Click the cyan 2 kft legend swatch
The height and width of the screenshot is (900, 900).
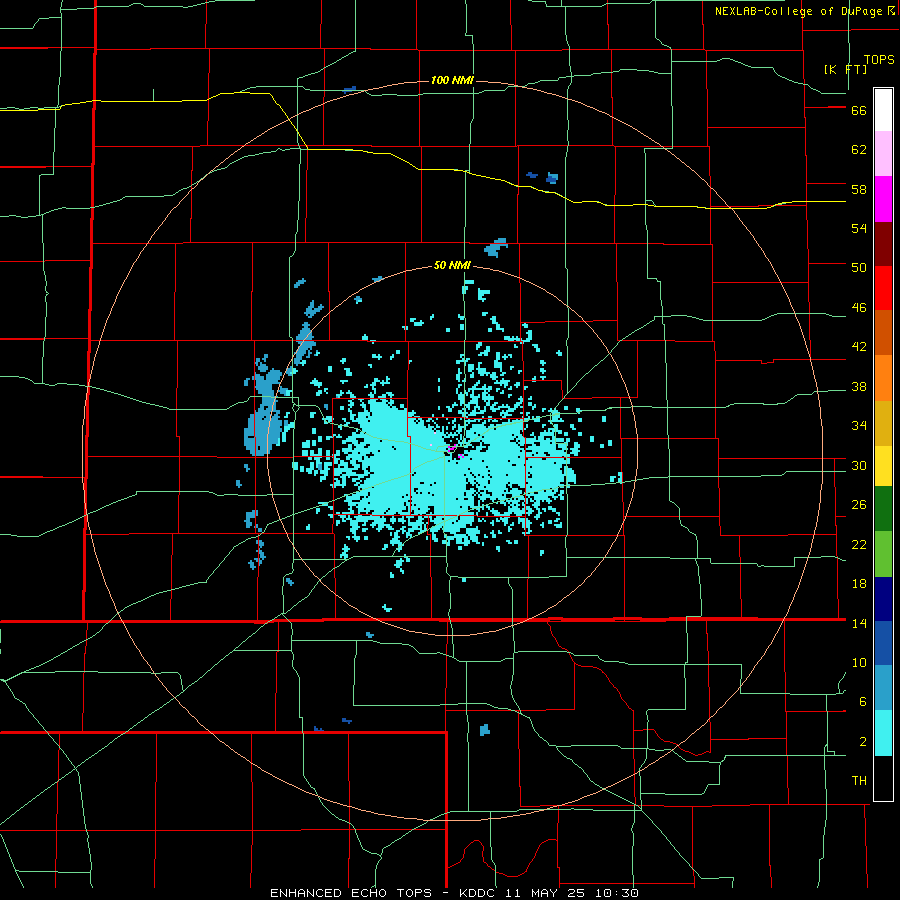[x=883, y=733]
